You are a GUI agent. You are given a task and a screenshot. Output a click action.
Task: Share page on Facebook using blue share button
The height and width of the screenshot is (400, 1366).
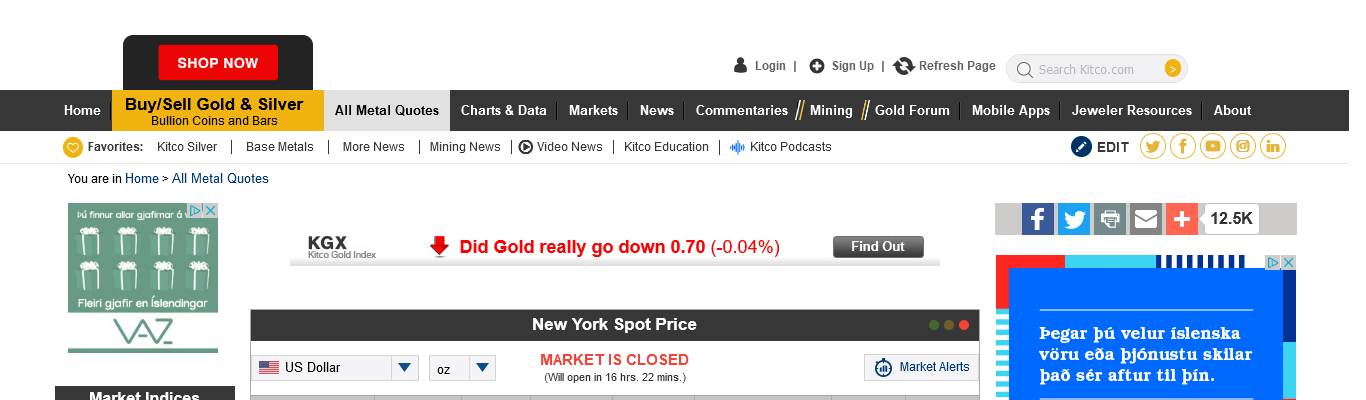coord(1038,219)
